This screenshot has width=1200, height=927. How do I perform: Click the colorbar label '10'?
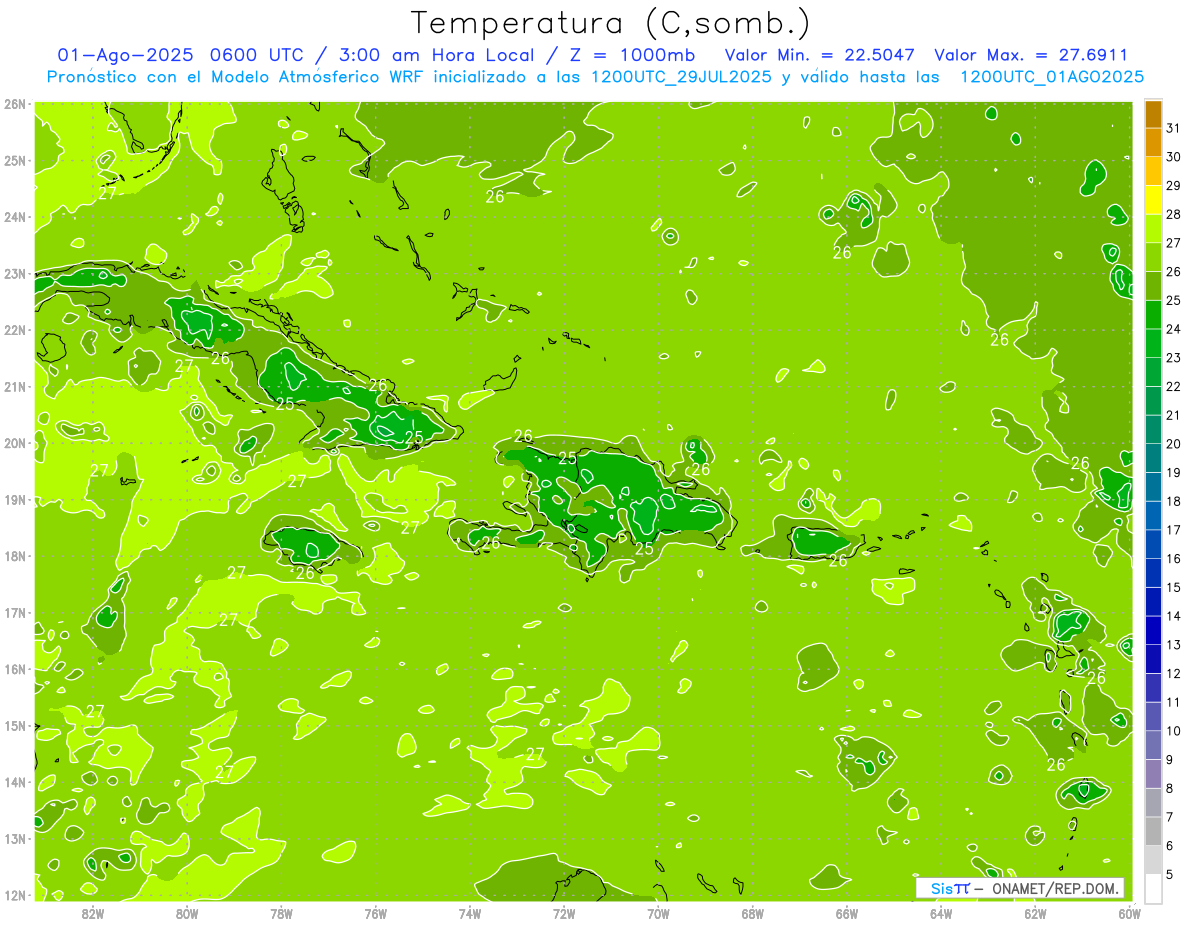[x=1174, y=731]
